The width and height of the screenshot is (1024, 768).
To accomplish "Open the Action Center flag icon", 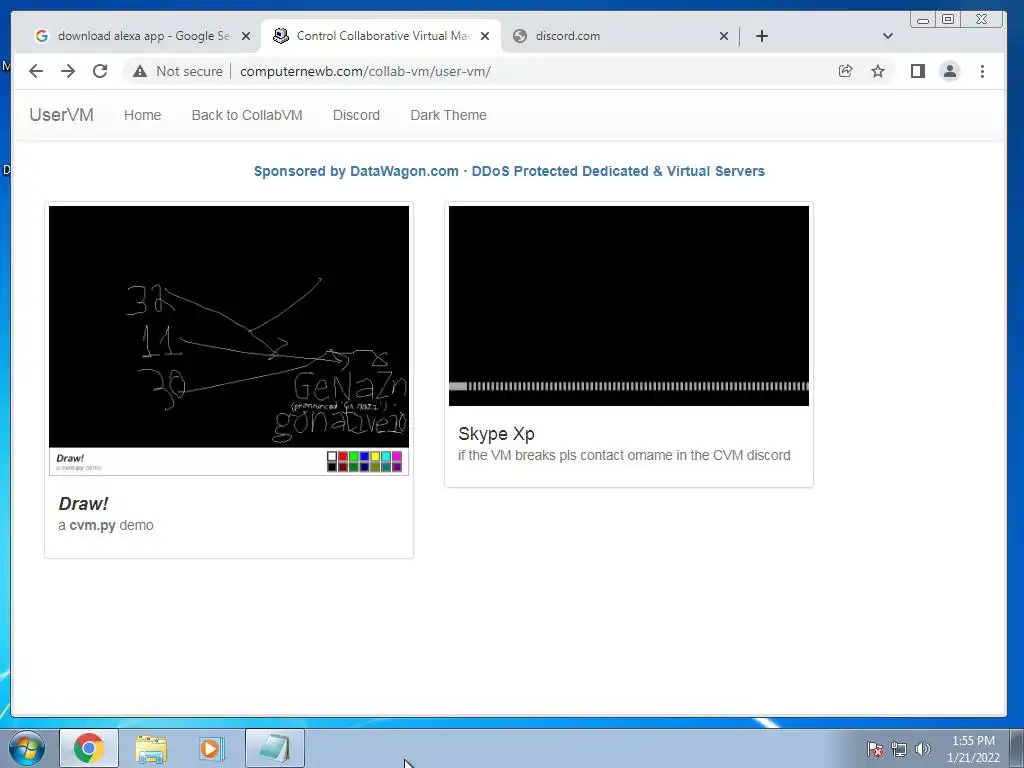I will pyautogui.click(x=874, y=749).
